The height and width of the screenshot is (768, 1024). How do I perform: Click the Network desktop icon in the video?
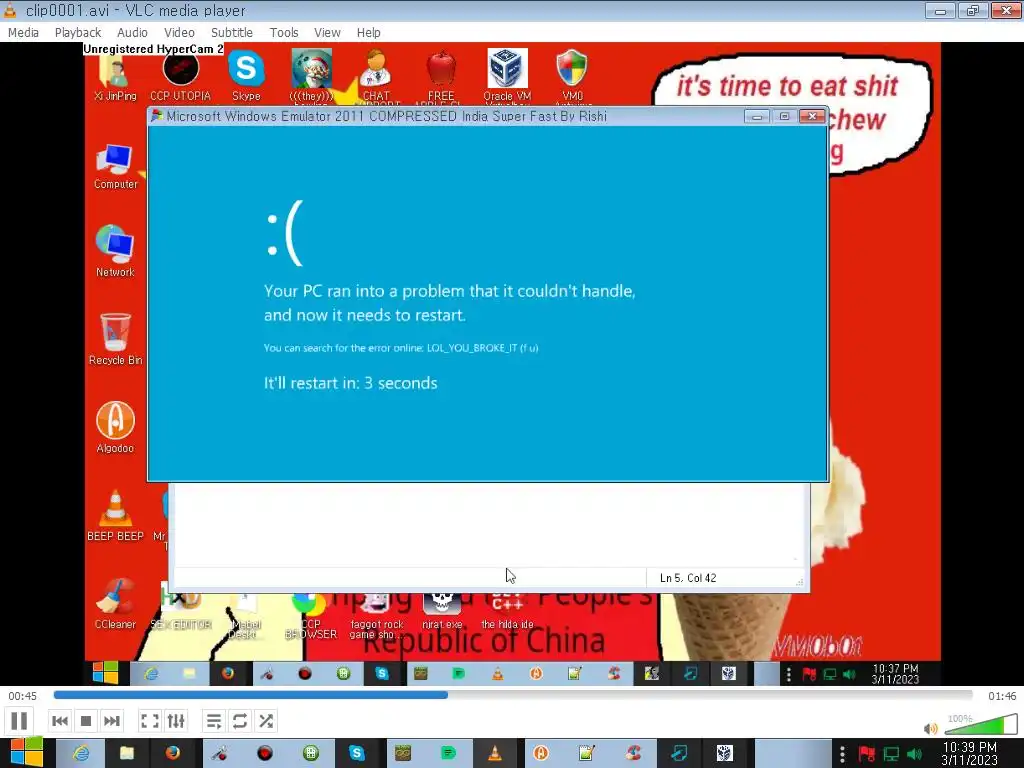[116, 251]
